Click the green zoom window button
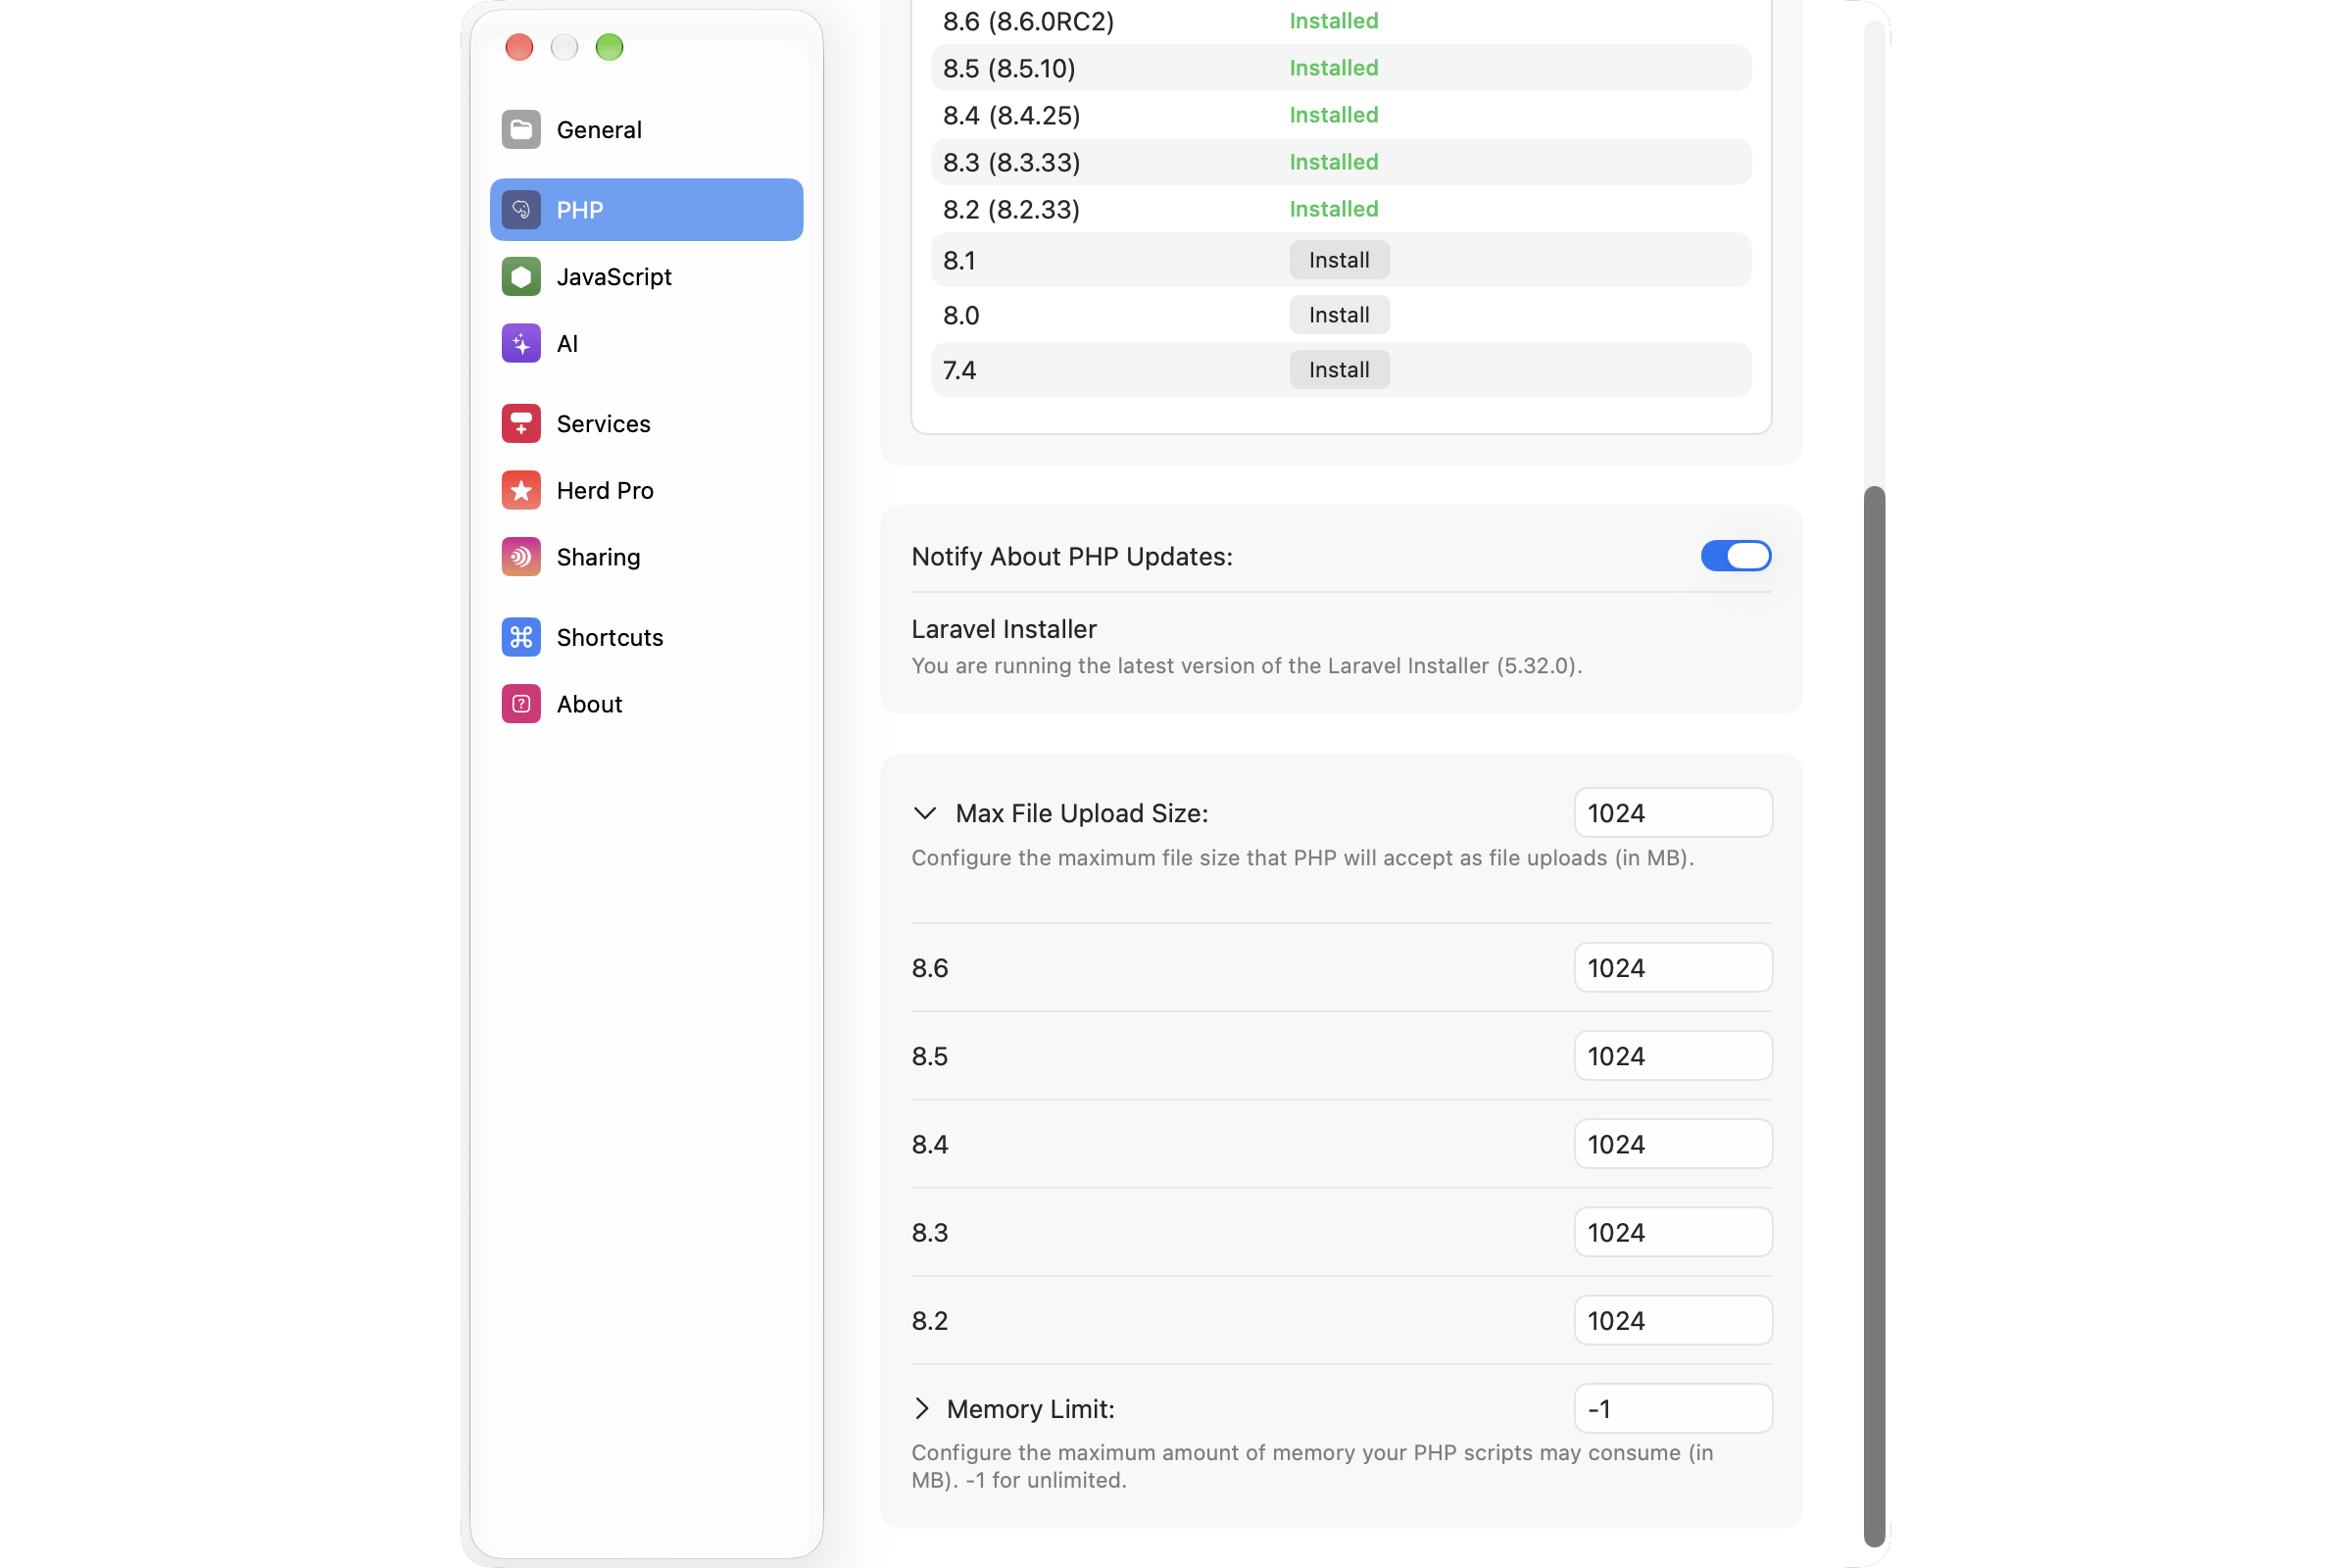 point(609,47)
